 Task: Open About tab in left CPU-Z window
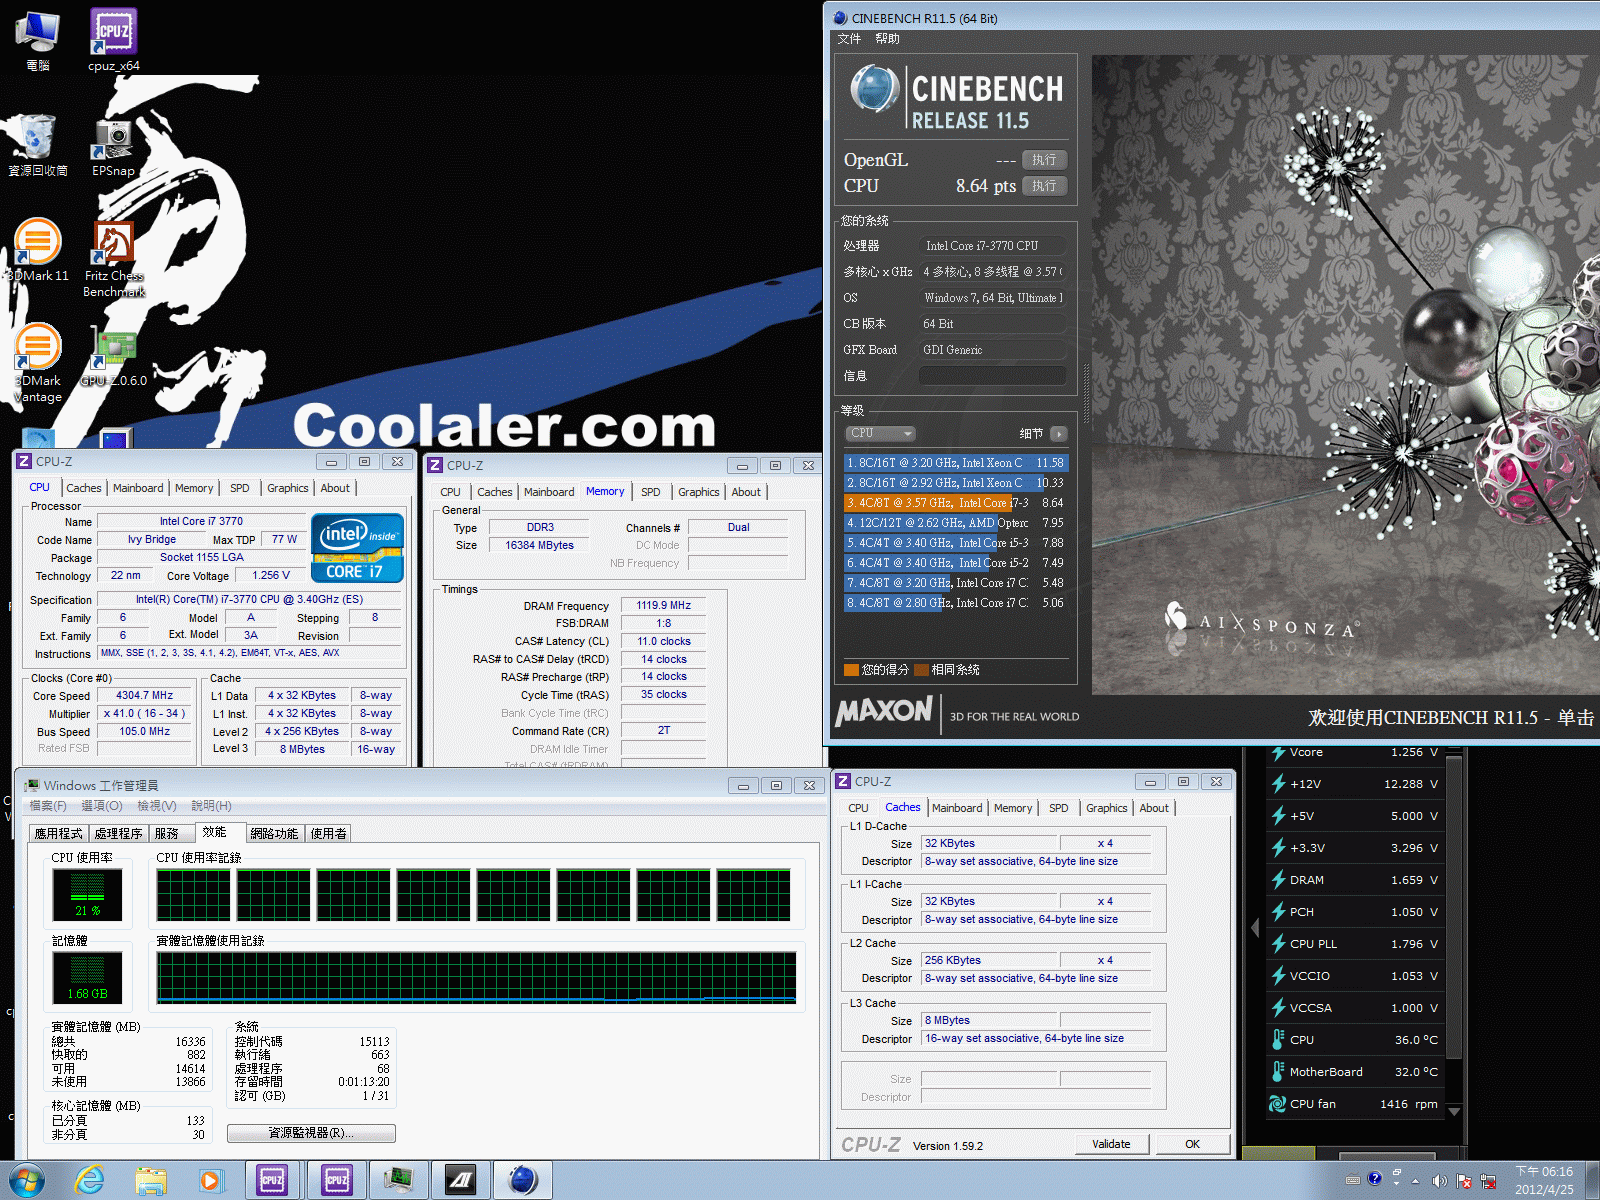335,488
